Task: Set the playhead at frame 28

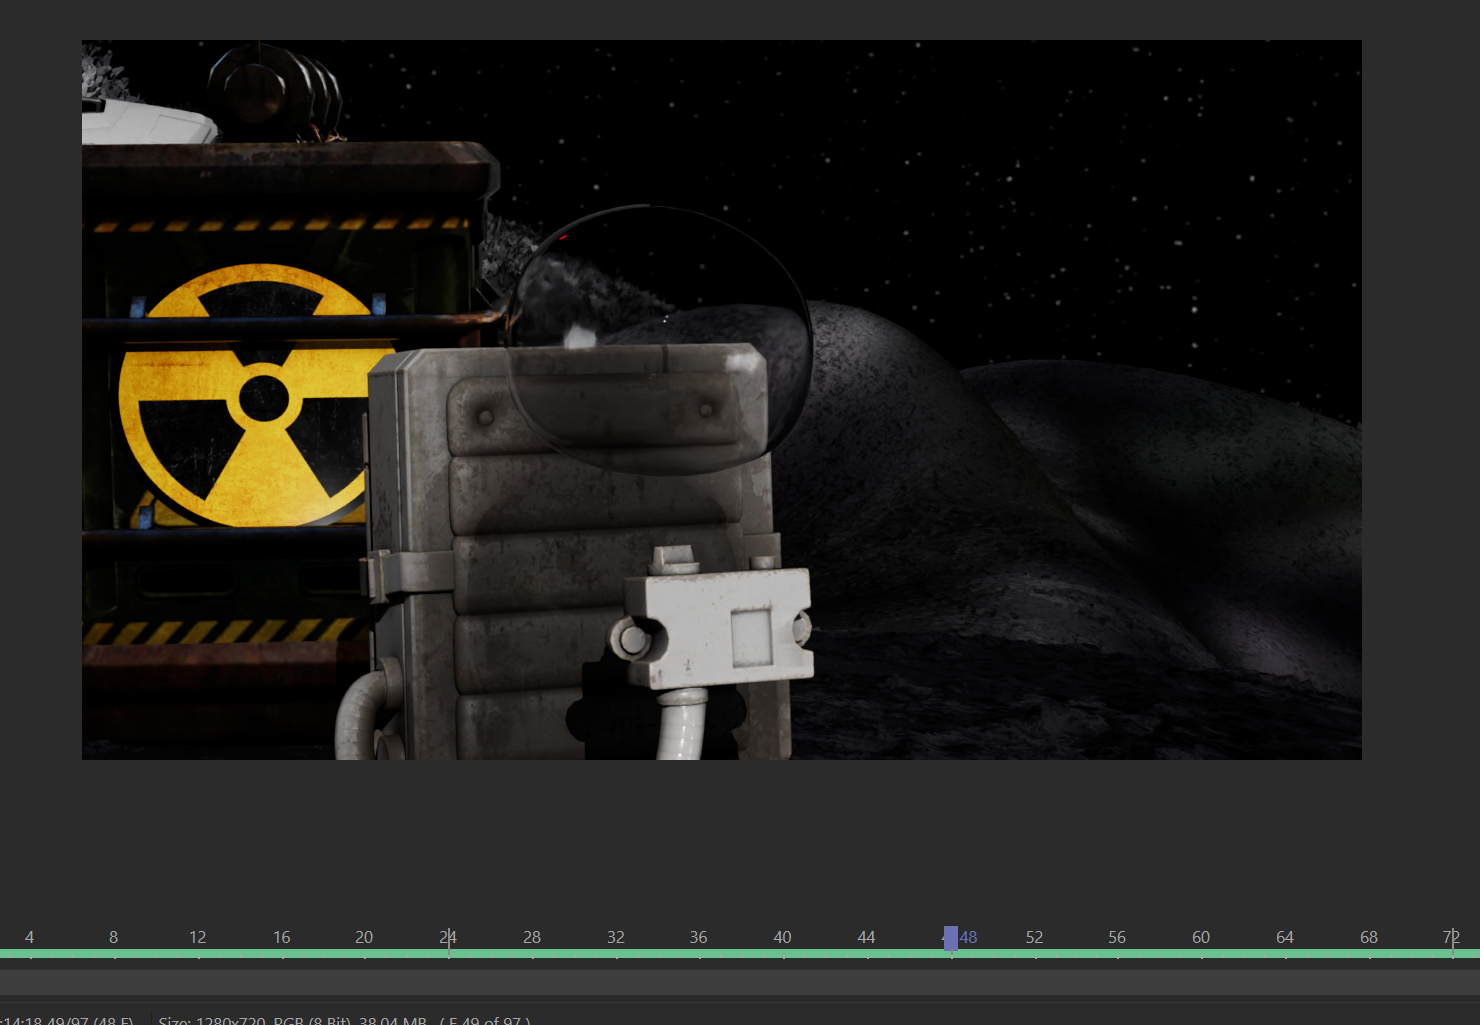Action: click(532, 937)
